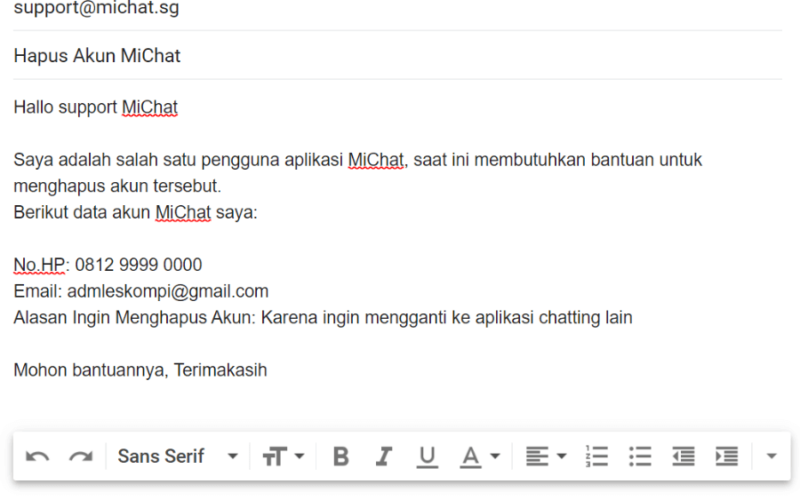Image resolution: width=800 pixels, height=500 pixels.
Task: Click the text menghapus akun tersebut
Action: pyautogui.click(x=117, y=186)
